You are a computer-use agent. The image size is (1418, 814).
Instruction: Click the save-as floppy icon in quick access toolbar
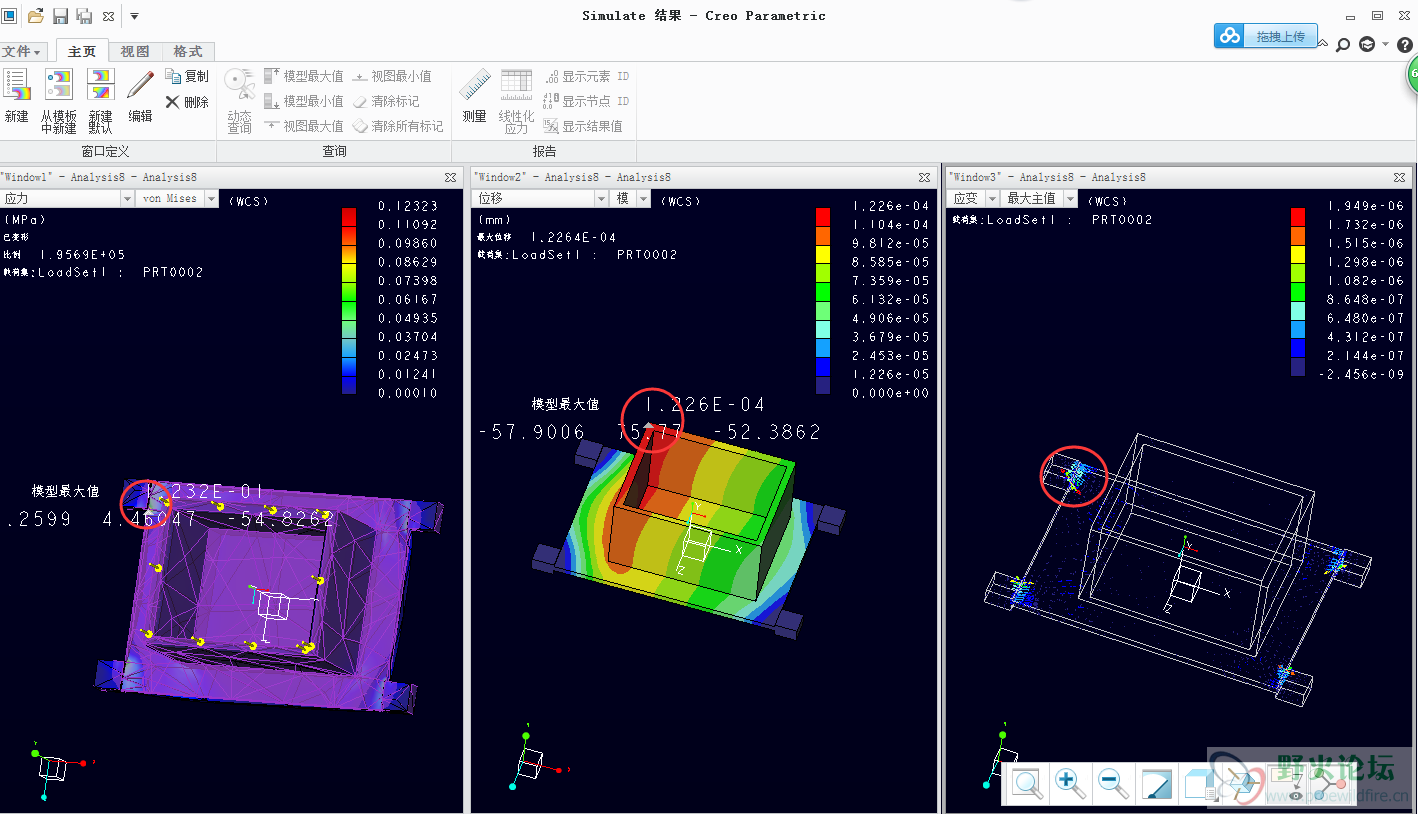pyautogui.click(x=84, y=15)
